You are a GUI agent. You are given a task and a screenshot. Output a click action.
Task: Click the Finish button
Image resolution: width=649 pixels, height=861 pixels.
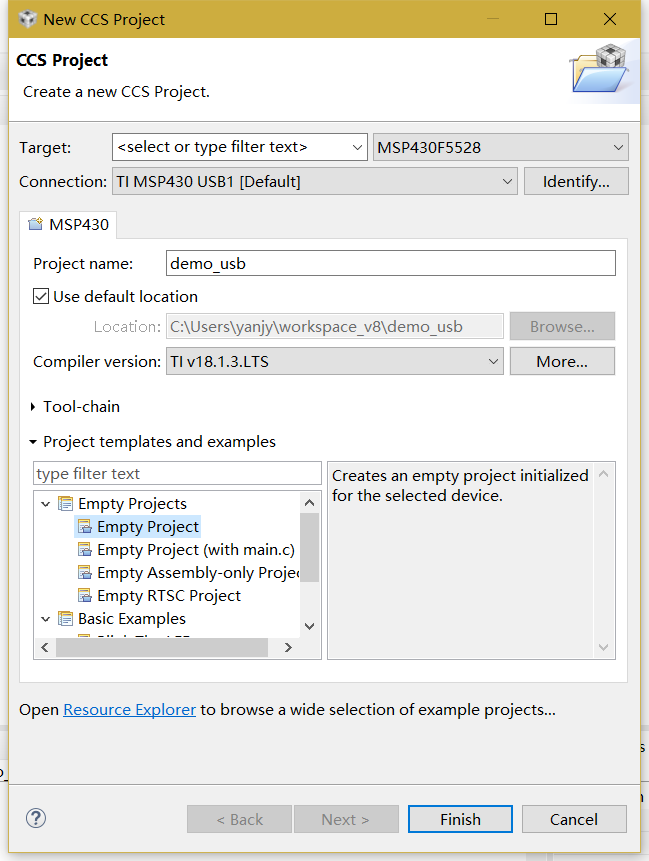459,818
